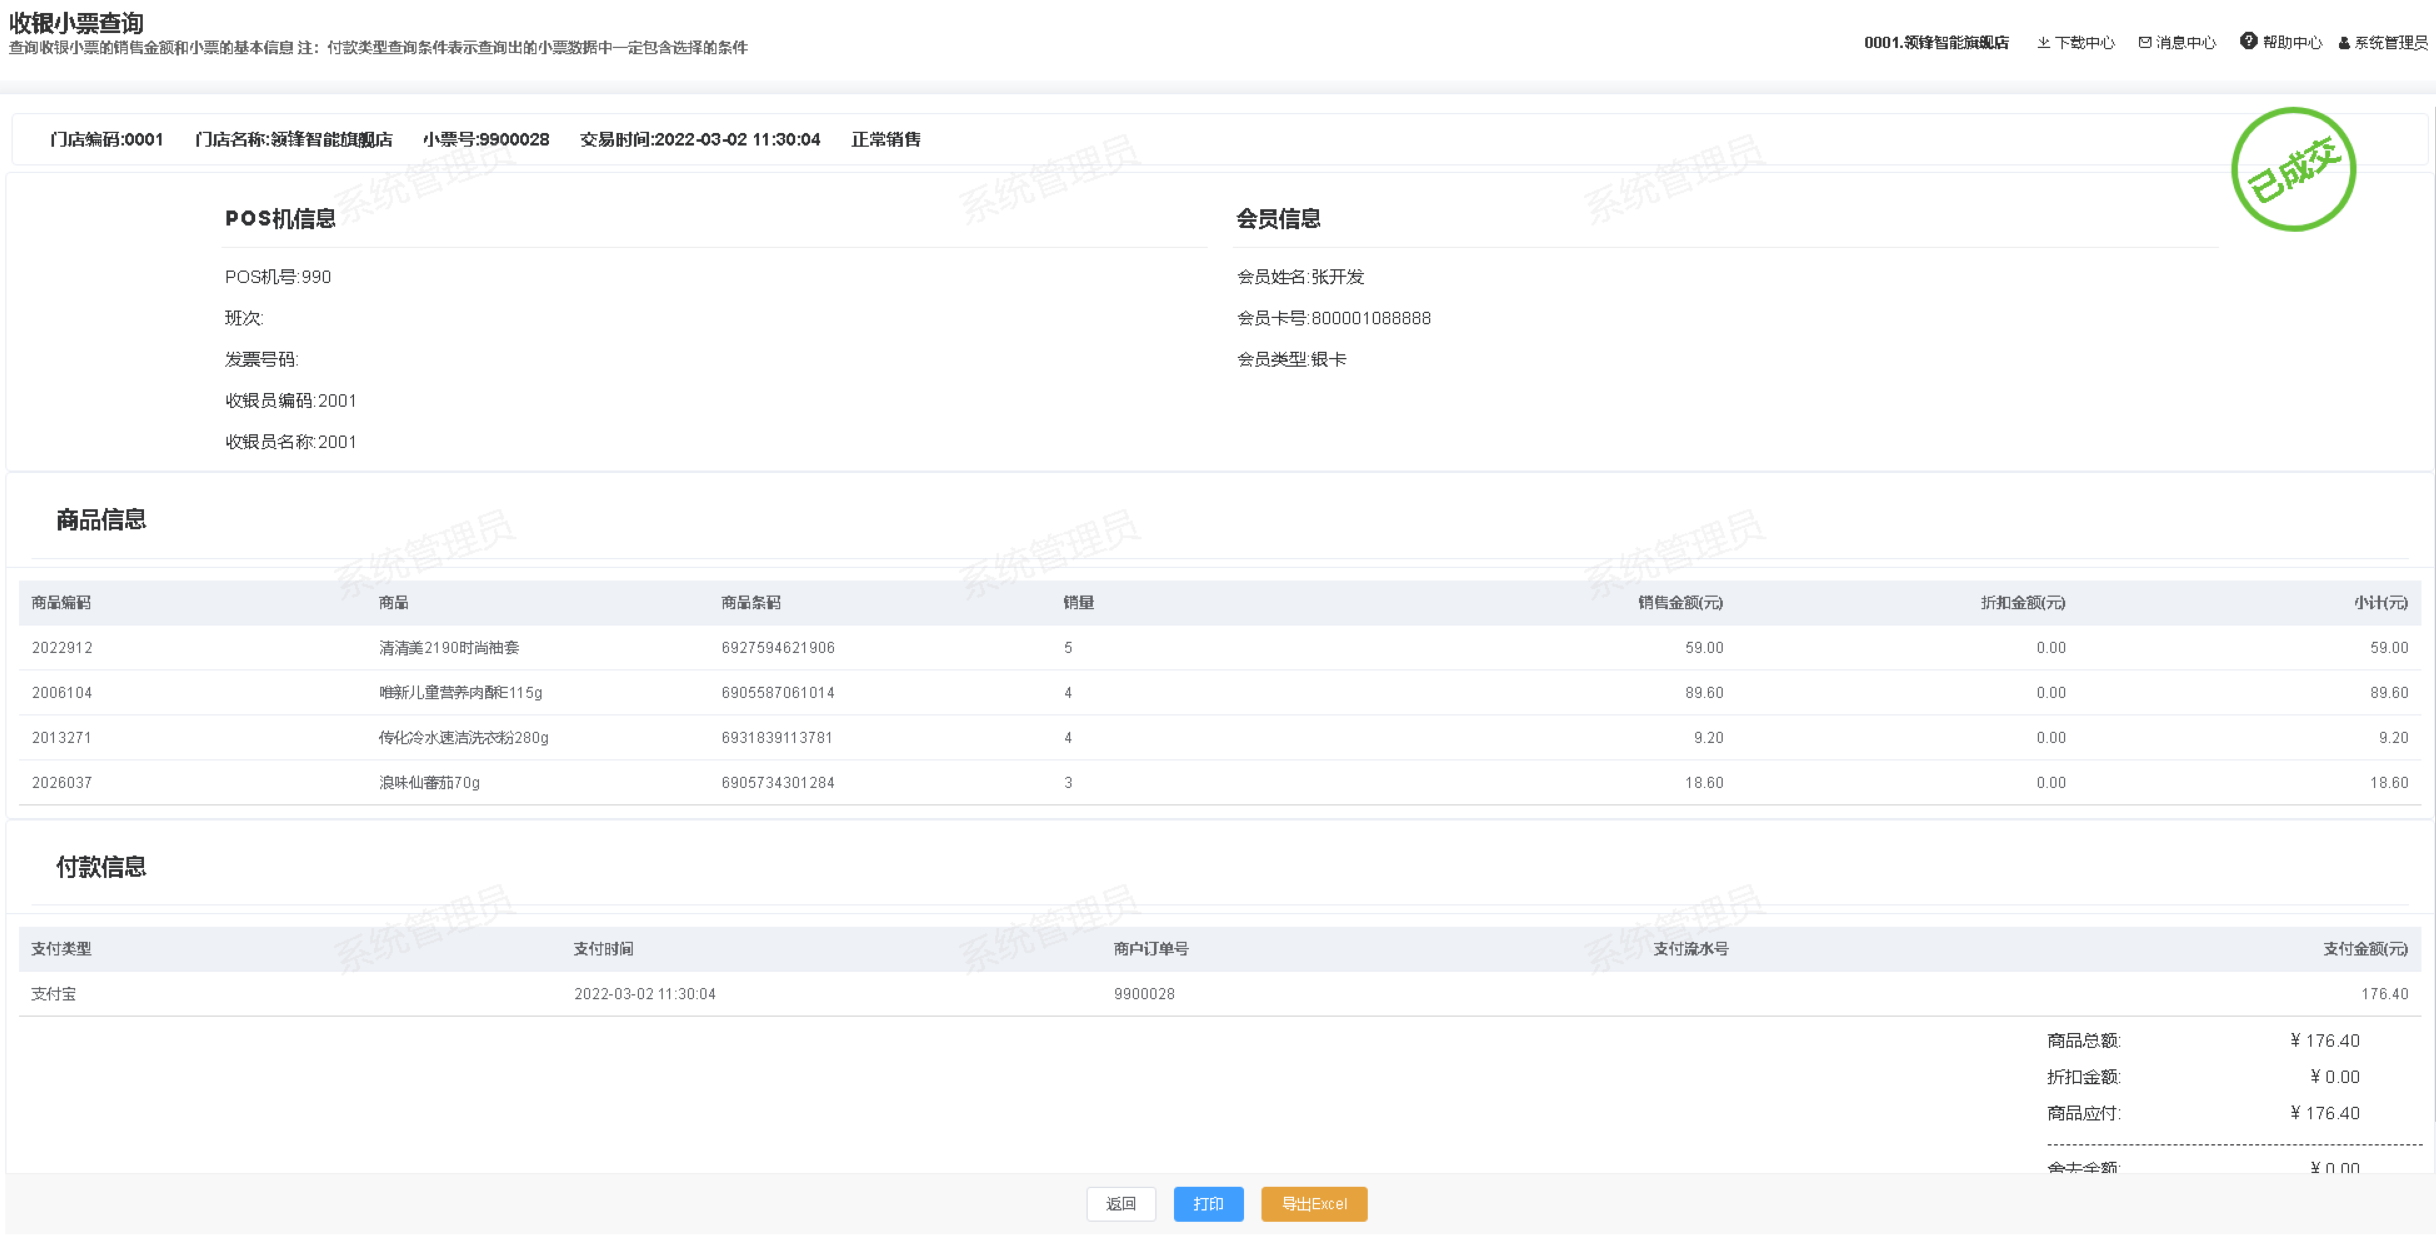Screen dimensions: 2436x1236
Task: Select row with barcode 6905587061014
Action: (x=777, y=693)
